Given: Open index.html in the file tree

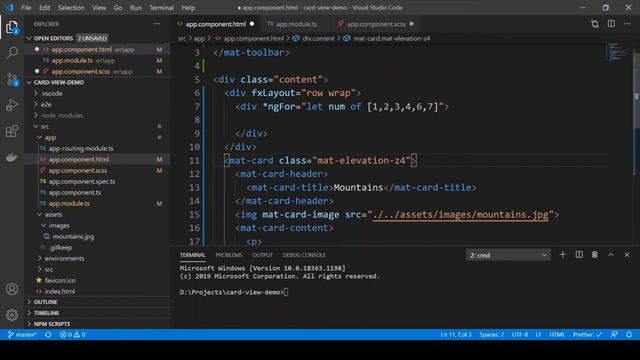Looking at the screenshot, I should click(60, 291).
